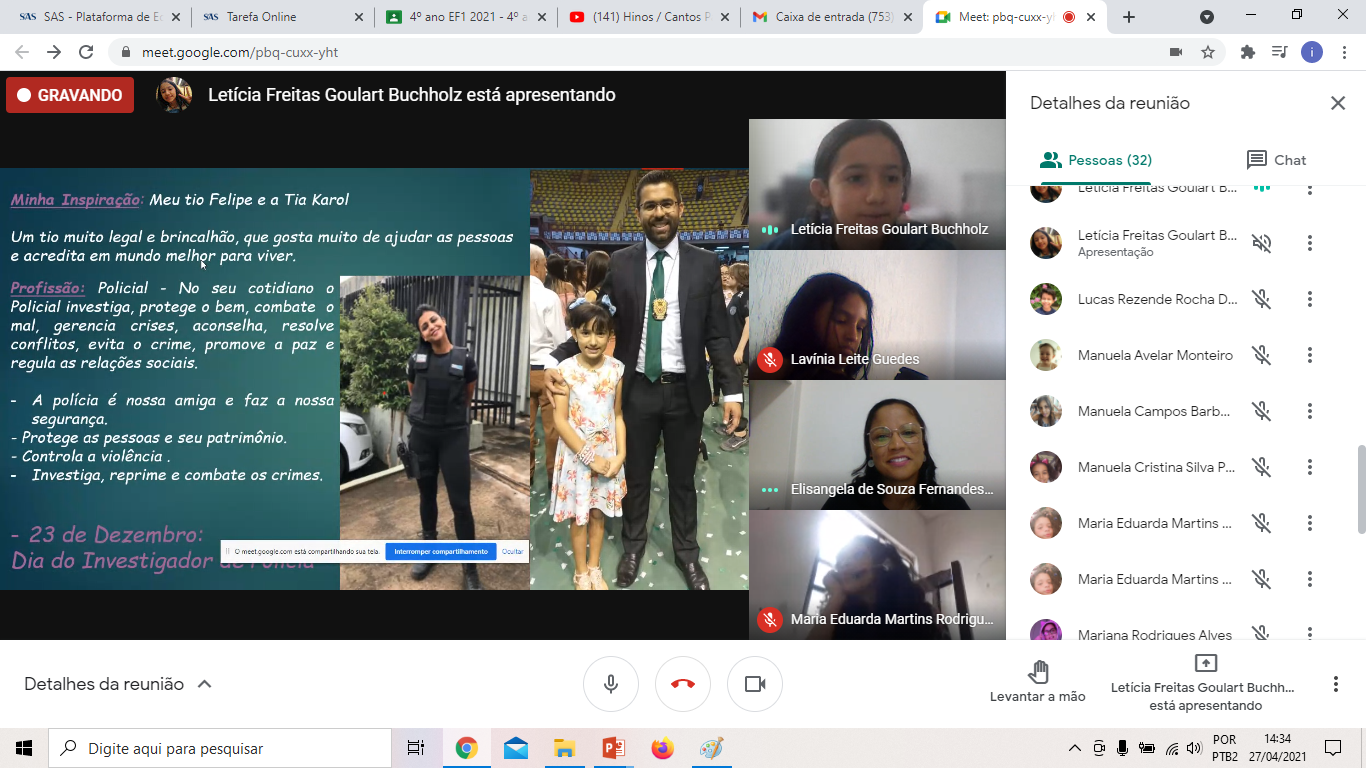Screen dimensions: 1366x768
Task: Open File Explorer from the taskbar
Action: (x=564, y=748)
